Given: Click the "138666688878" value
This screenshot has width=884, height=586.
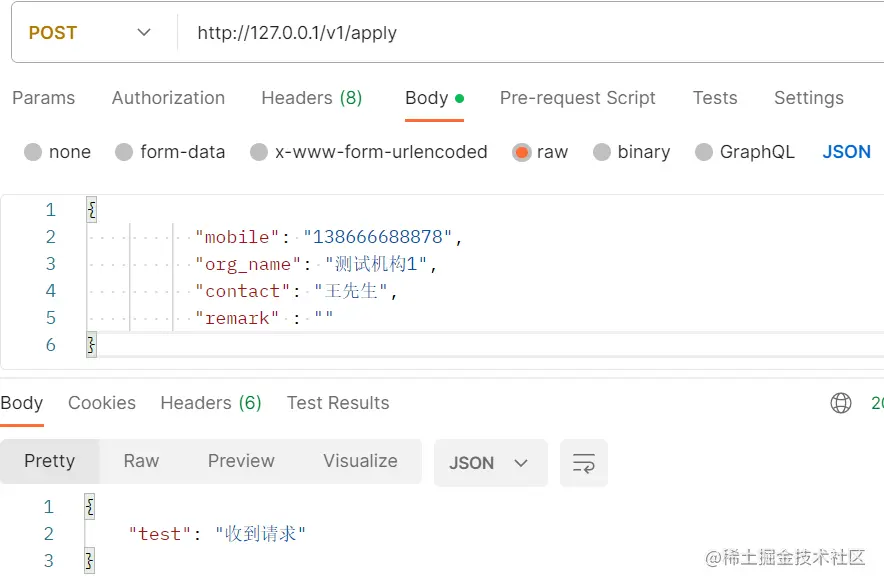Looking at the screenshot, I should click(378, 237).
